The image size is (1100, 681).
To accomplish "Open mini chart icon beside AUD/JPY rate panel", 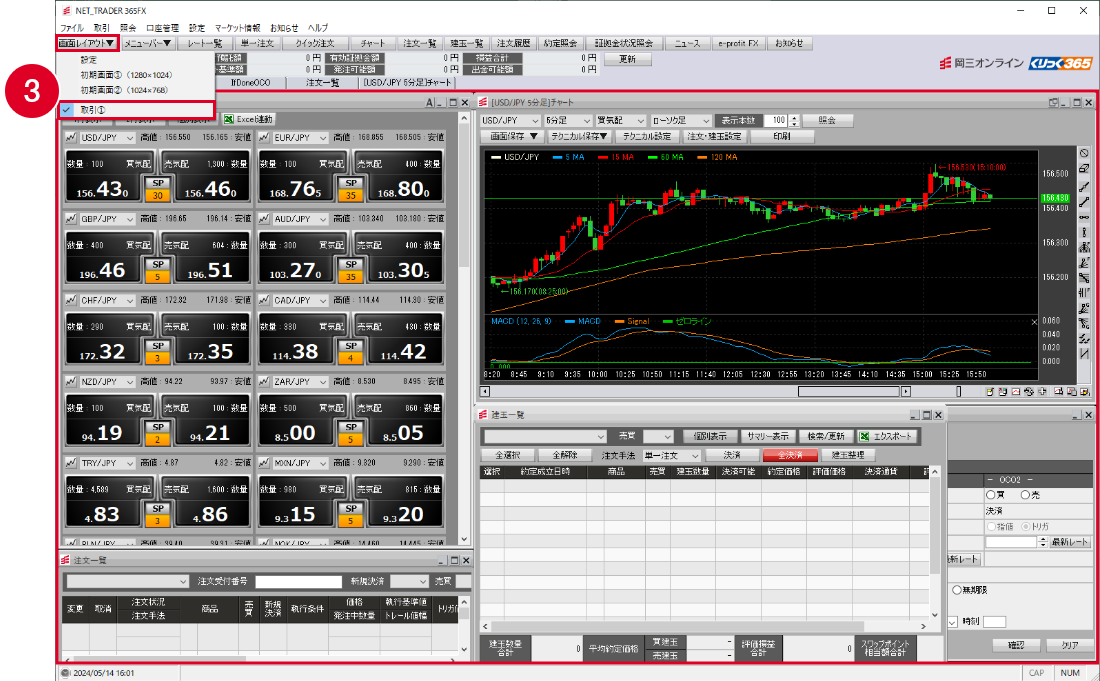I will pyautogui.click(x=264, y=220).
